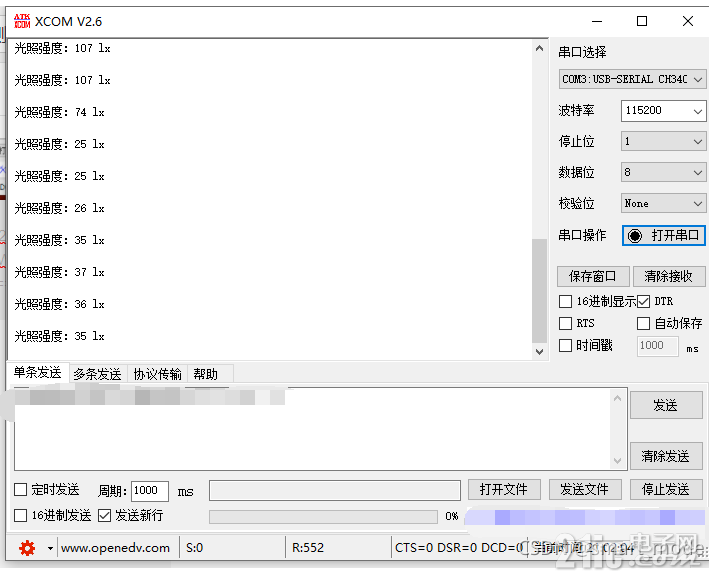
Task: Click the S:0 status bar entry
Action: tap(195, 548)
